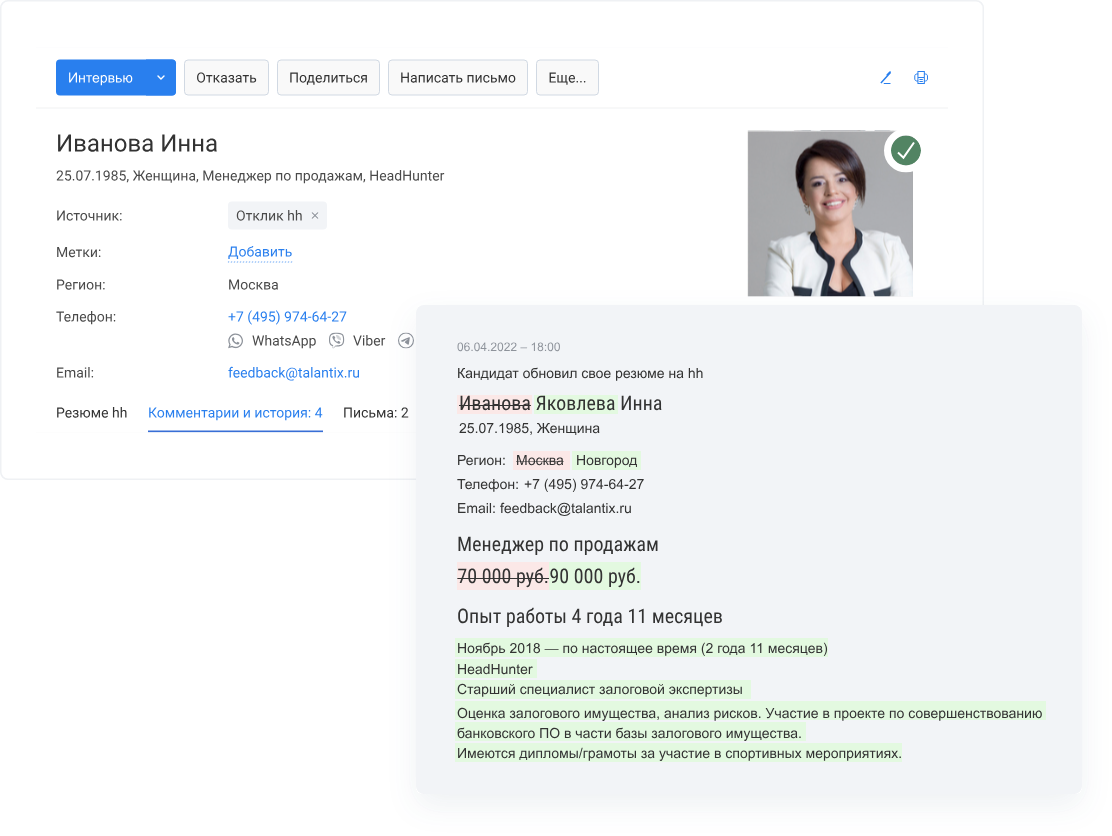The width and height of the screenshot is (1112, 836).
Task: Remove the 'Отклик hh' source tag
Action: [x=315, y=216]
